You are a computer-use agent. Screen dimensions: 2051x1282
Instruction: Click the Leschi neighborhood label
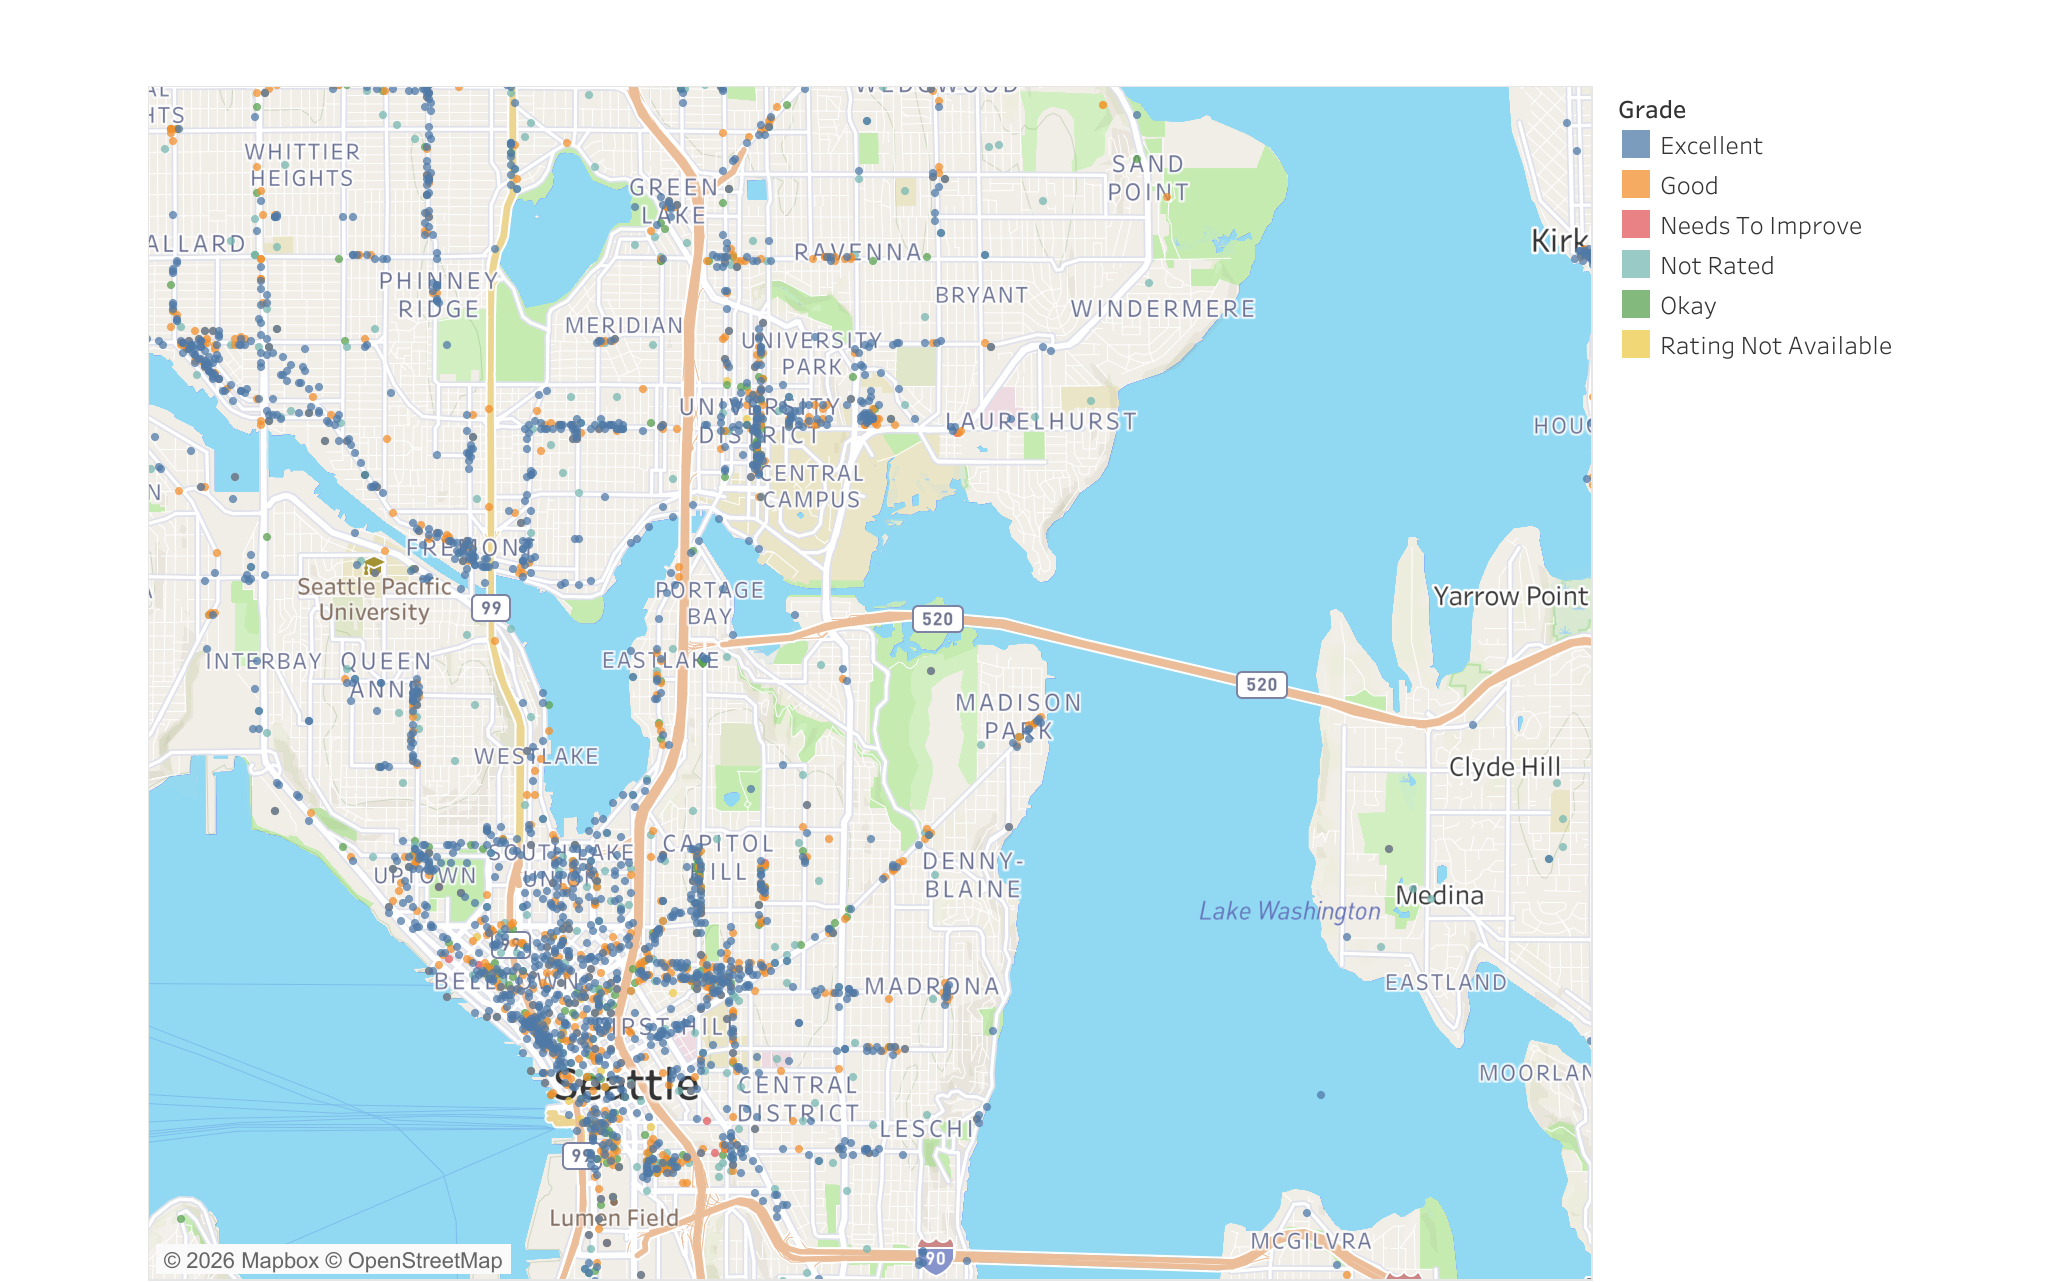coord(926,1129)
